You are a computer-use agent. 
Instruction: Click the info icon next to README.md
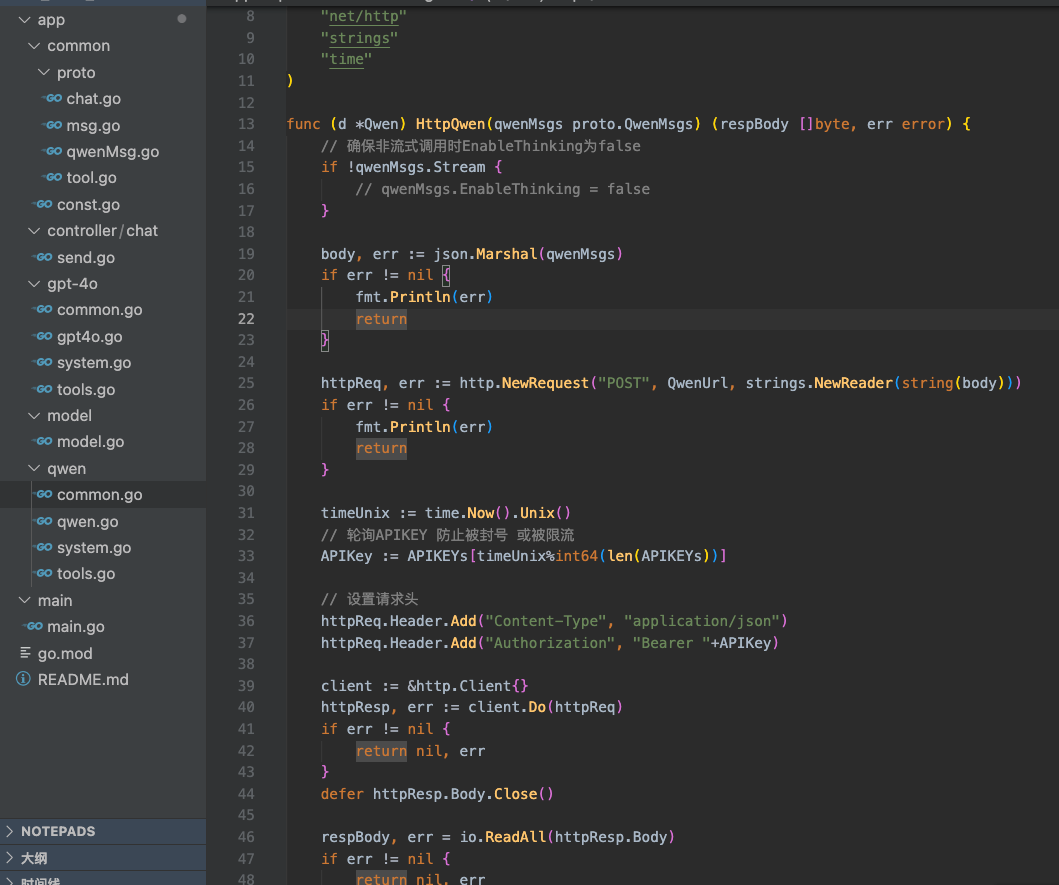(24, 680)
